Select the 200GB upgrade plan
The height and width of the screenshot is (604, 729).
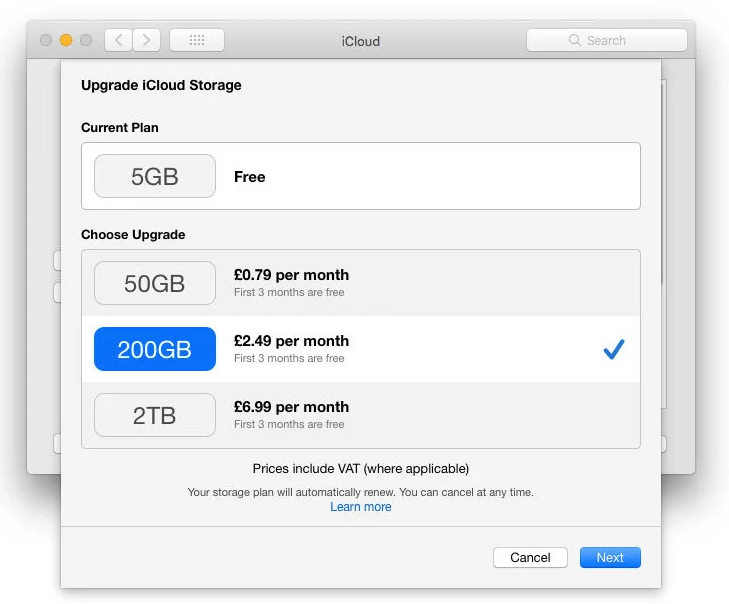tap(361, 349)
